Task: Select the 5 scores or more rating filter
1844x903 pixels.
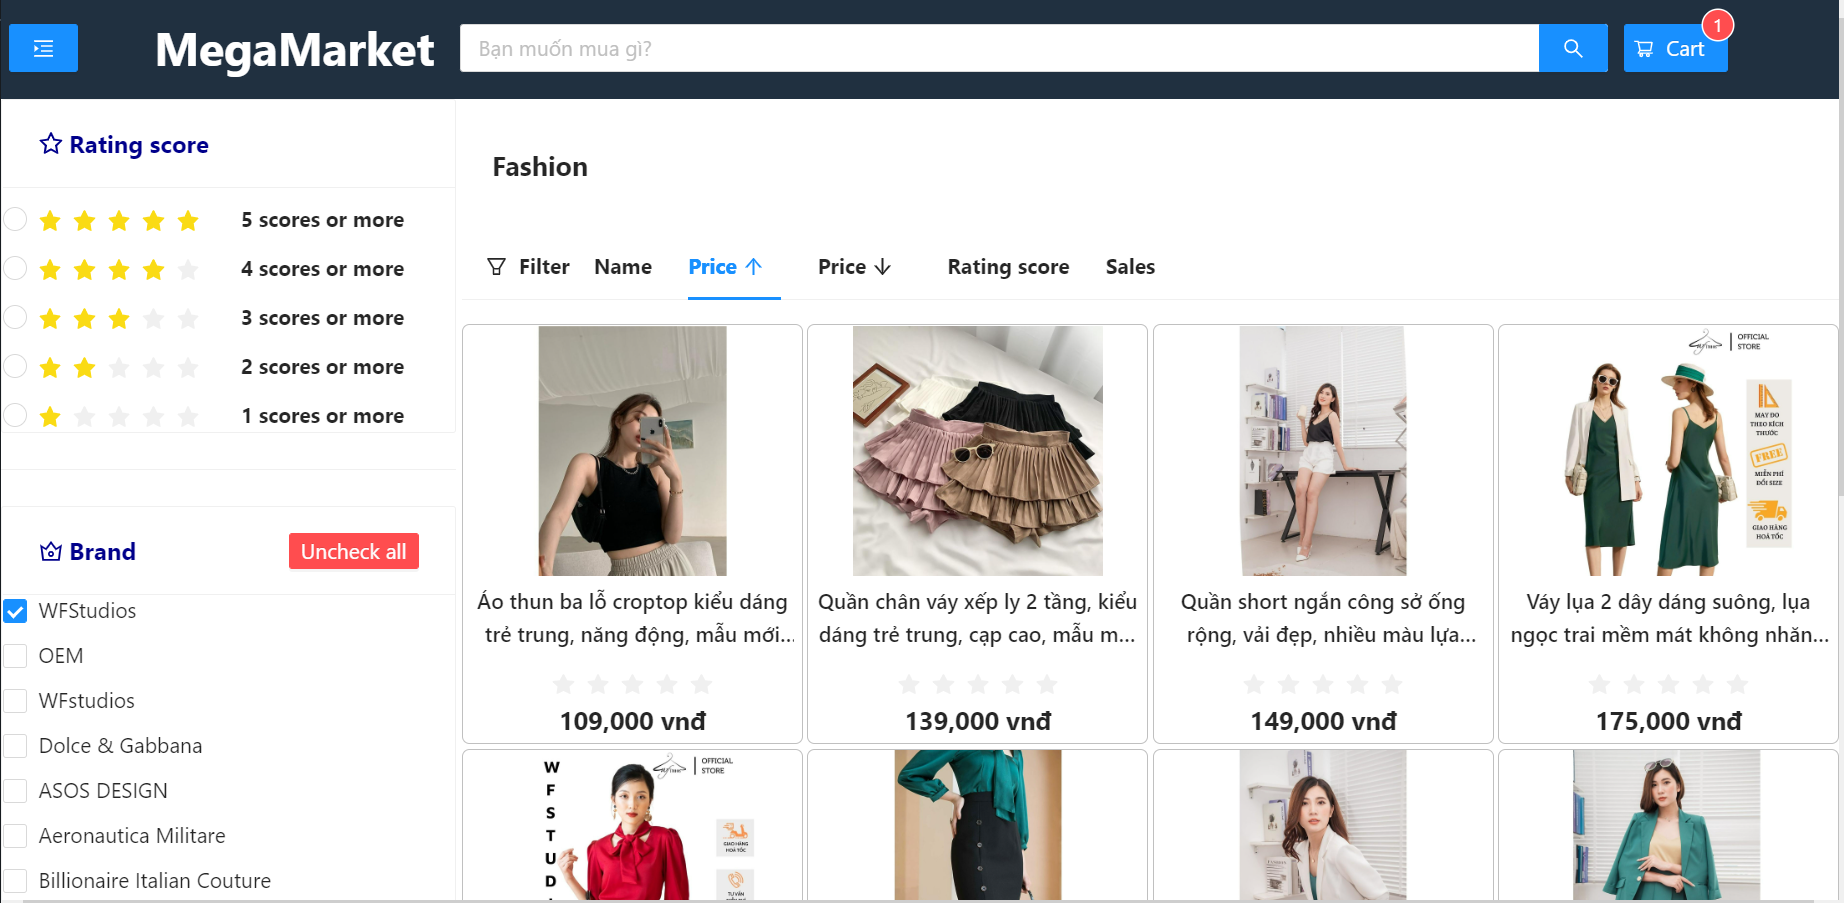Action: click(15, 218)
